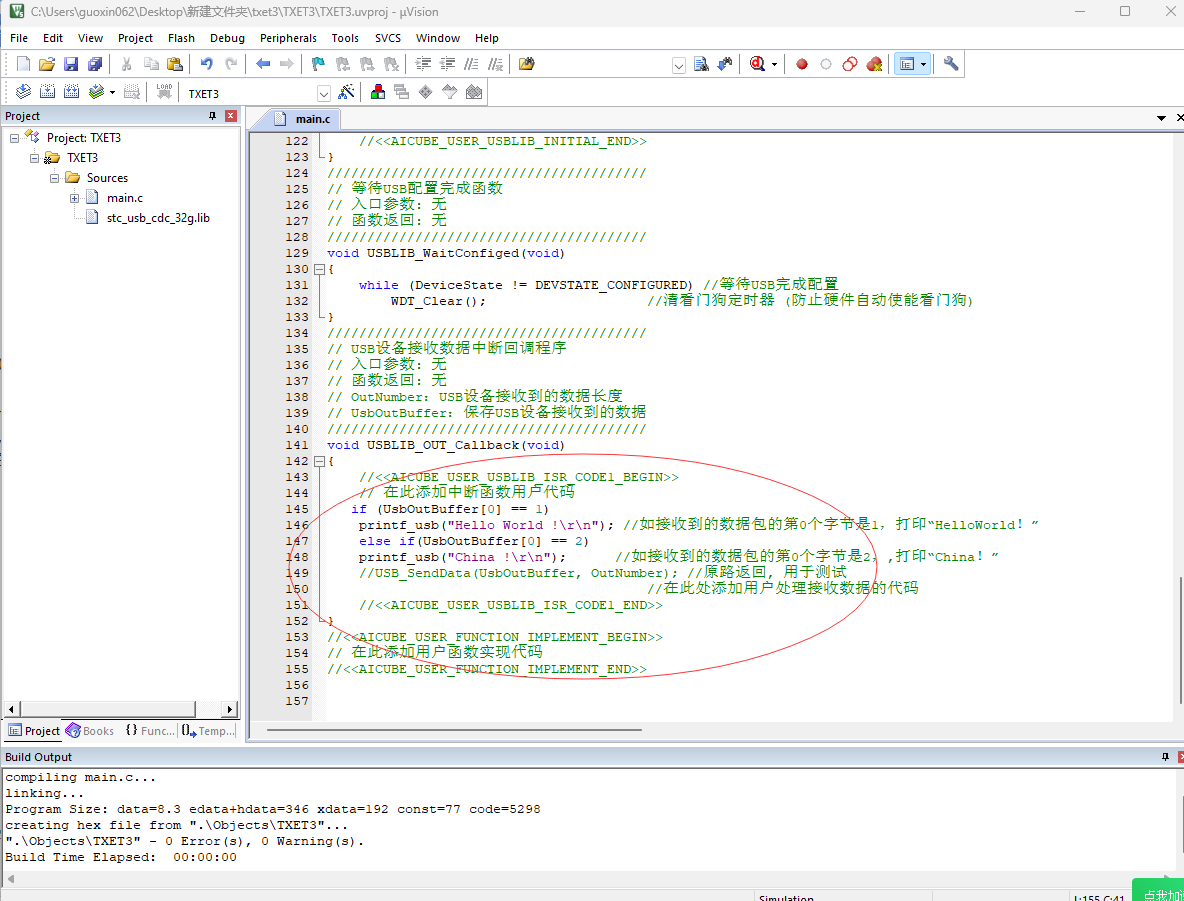Switch to the Temp... panel tab
The width and height of the screenshot is (1184, 901).
pos(208,730)
